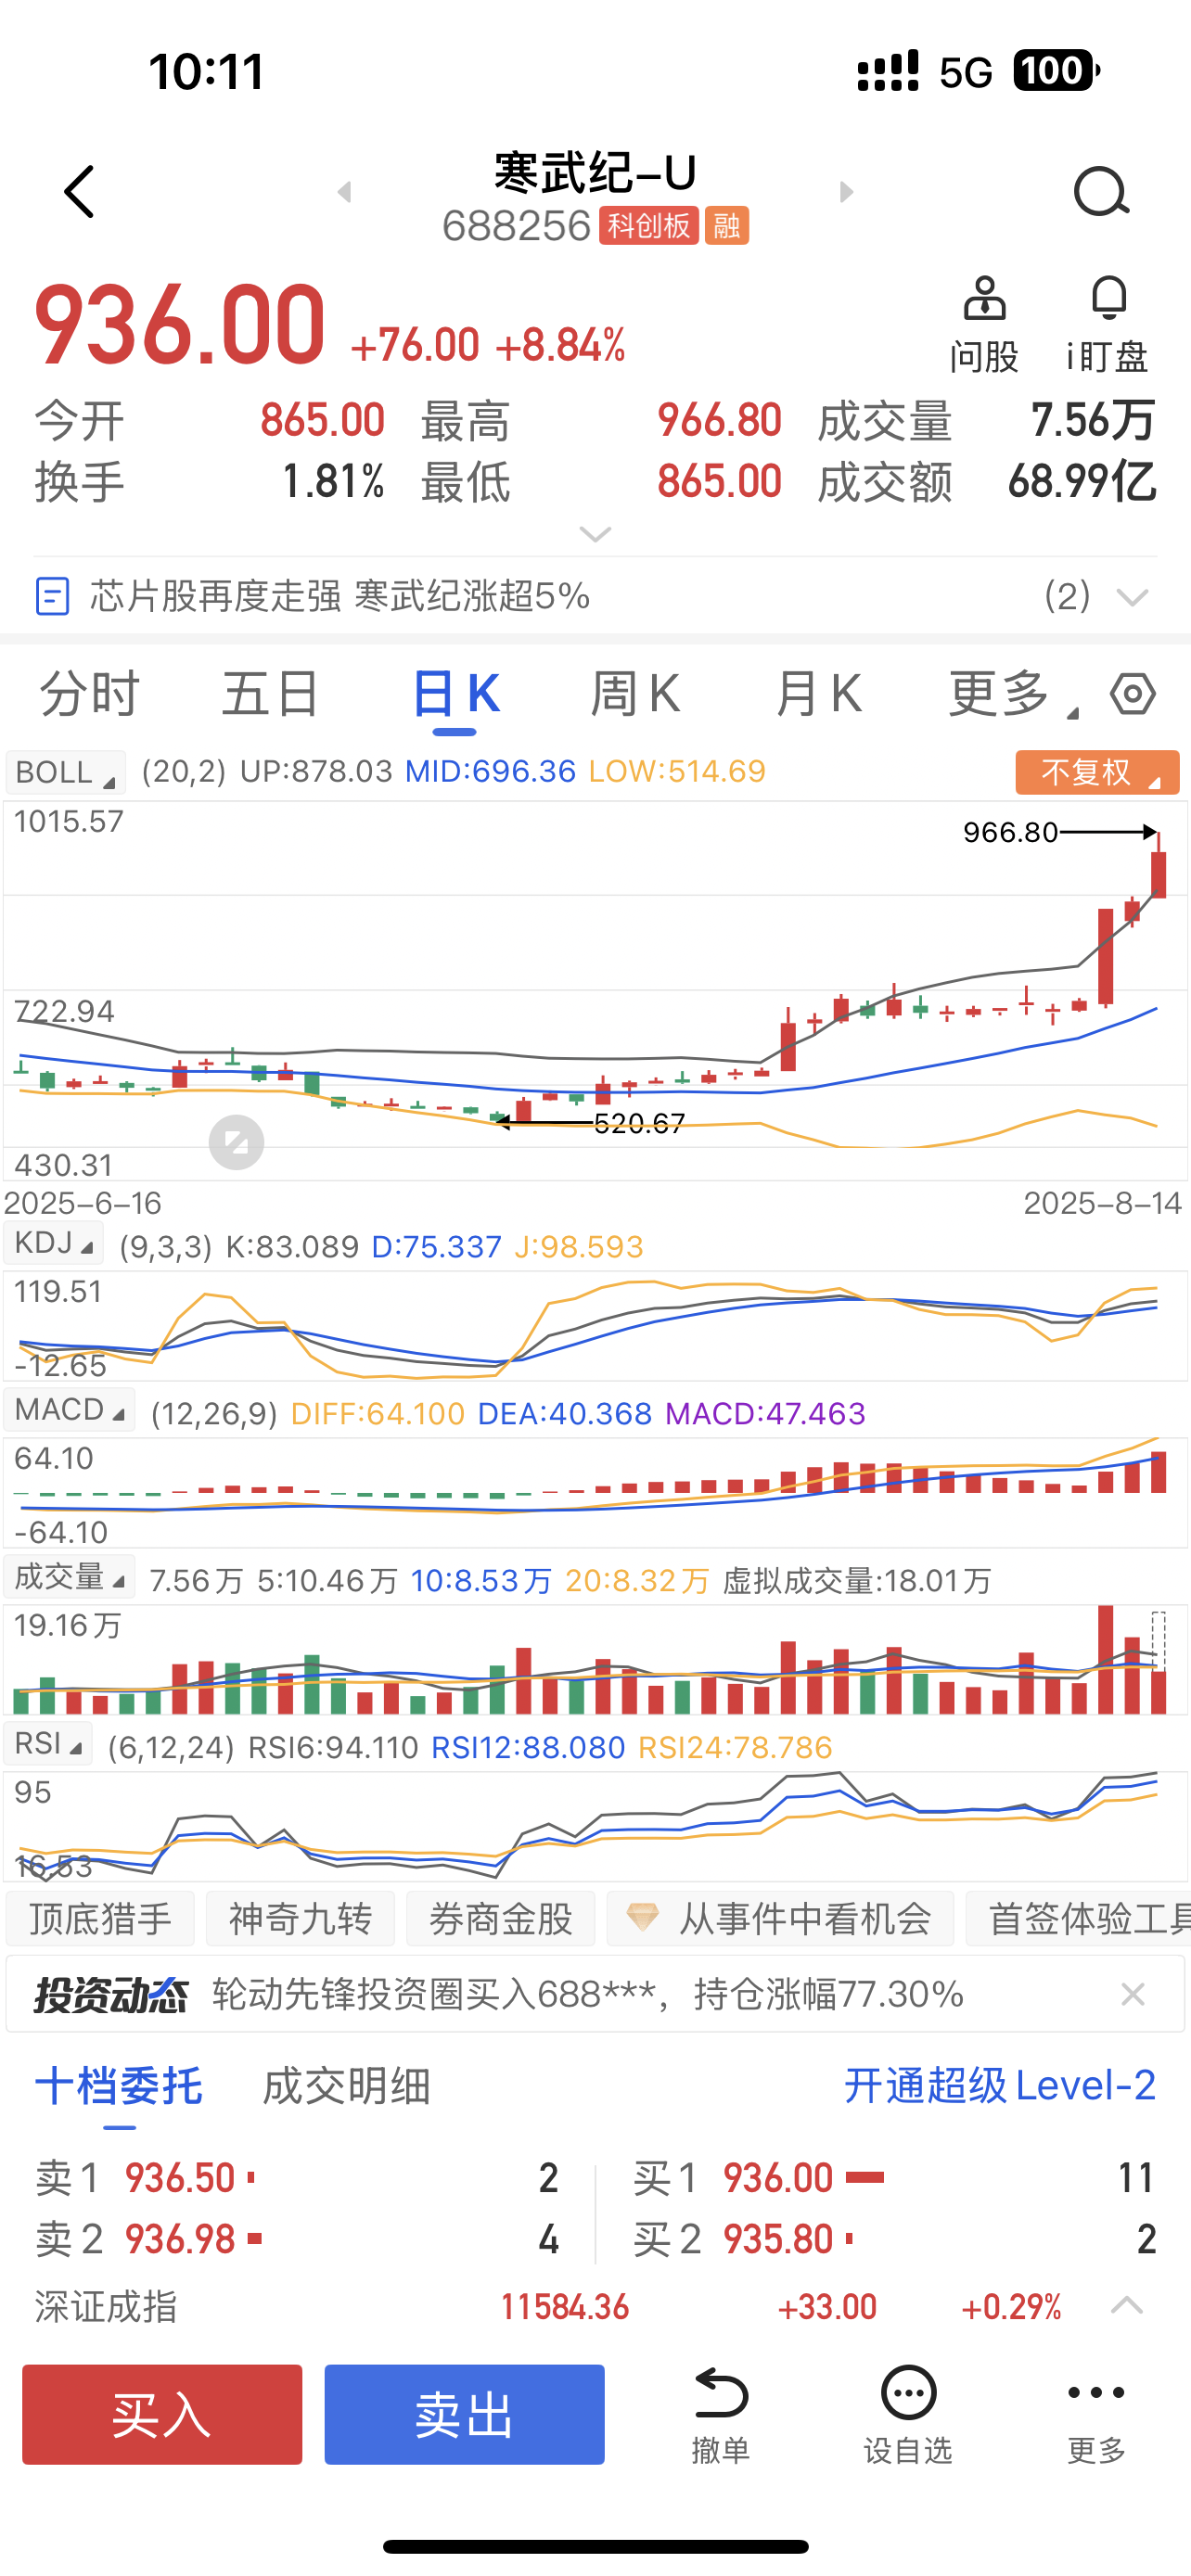Viewport: 1191px width, 2576px height.
Task: Tap 买2 price 935.80
Action: tap(778, 2239)
